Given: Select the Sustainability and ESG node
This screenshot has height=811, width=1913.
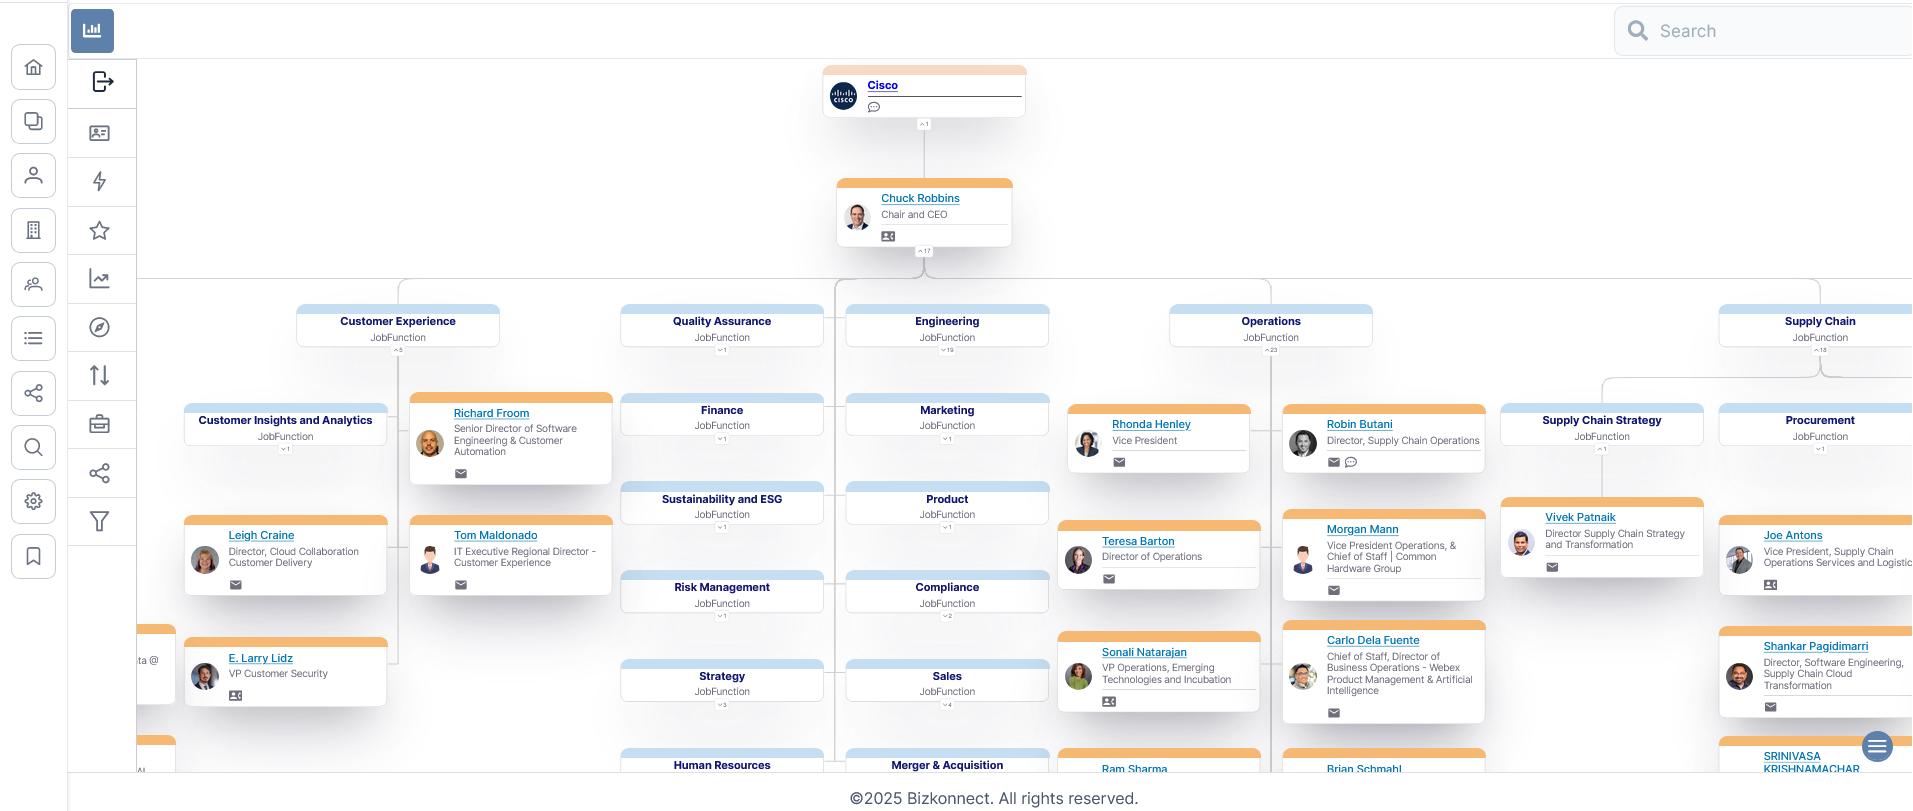Looking at the screenshot, I should tap(722, 503).
